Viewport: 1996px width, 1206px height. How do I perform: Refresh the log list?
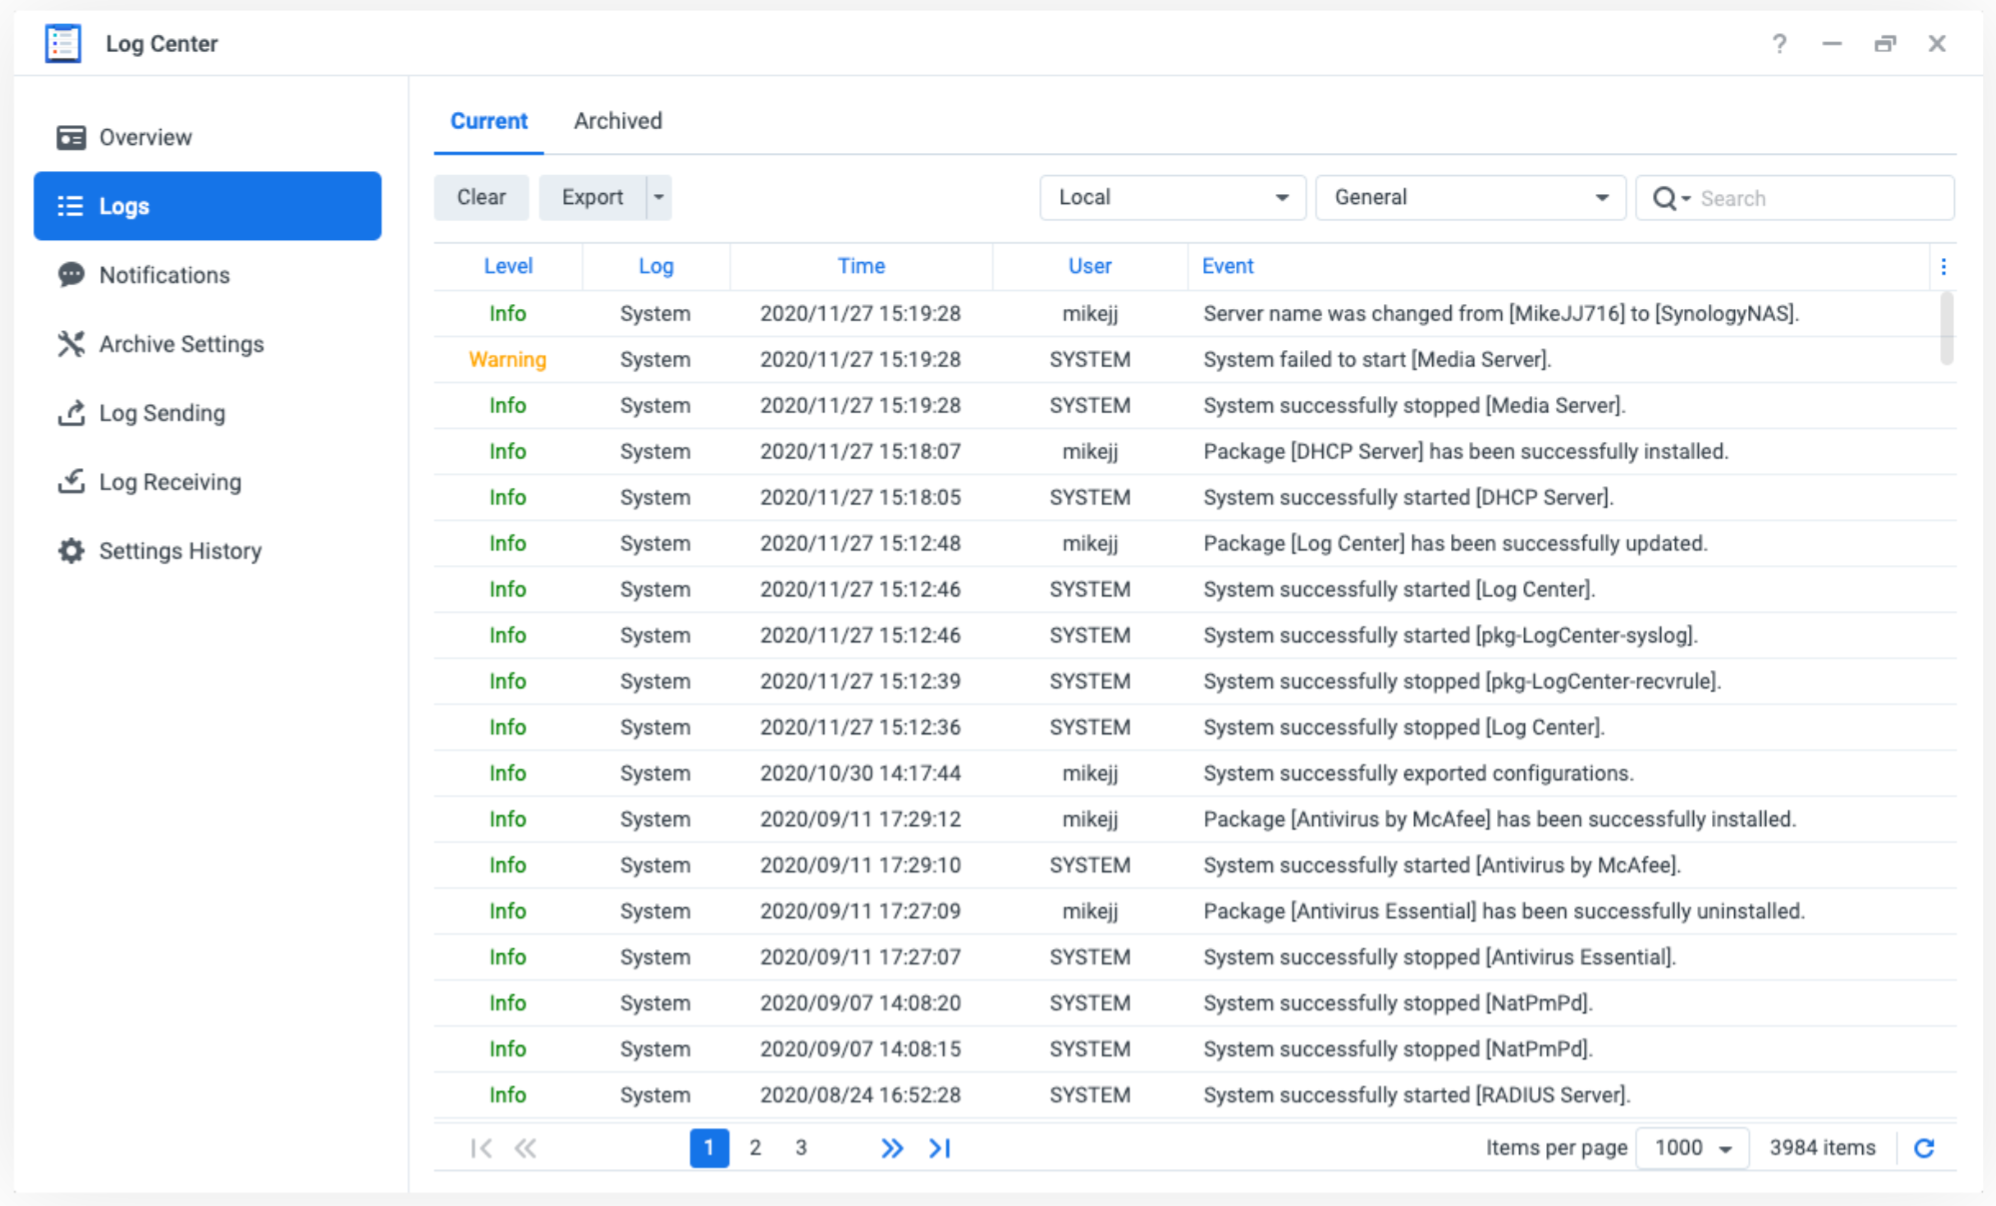(x=1924, y=1148)
